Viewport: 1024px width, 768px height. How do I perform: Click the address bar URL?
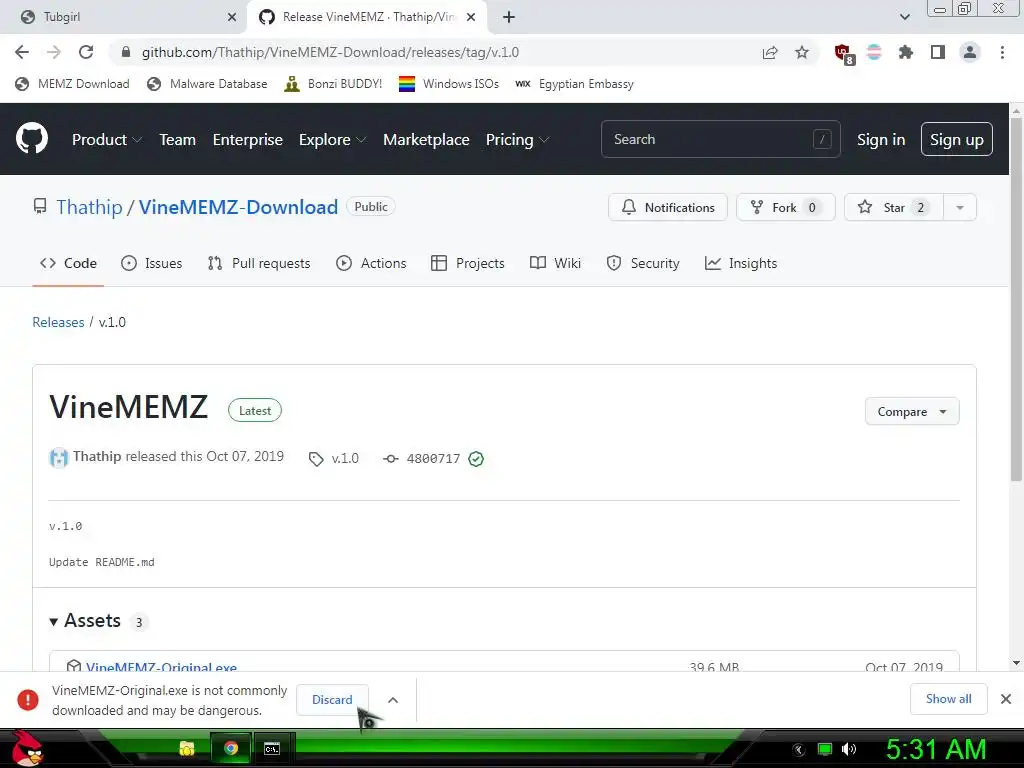pos(330,52)
